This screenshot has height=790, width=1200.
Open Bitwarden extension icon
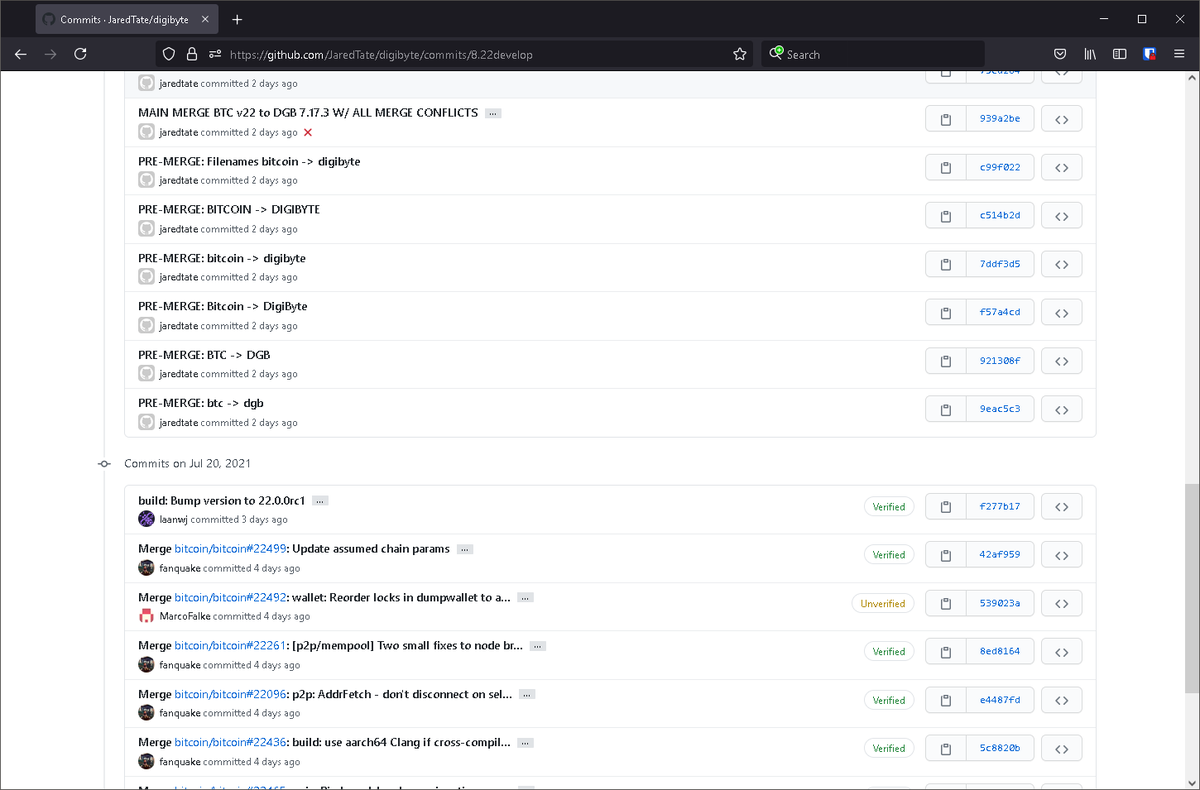1150,54
